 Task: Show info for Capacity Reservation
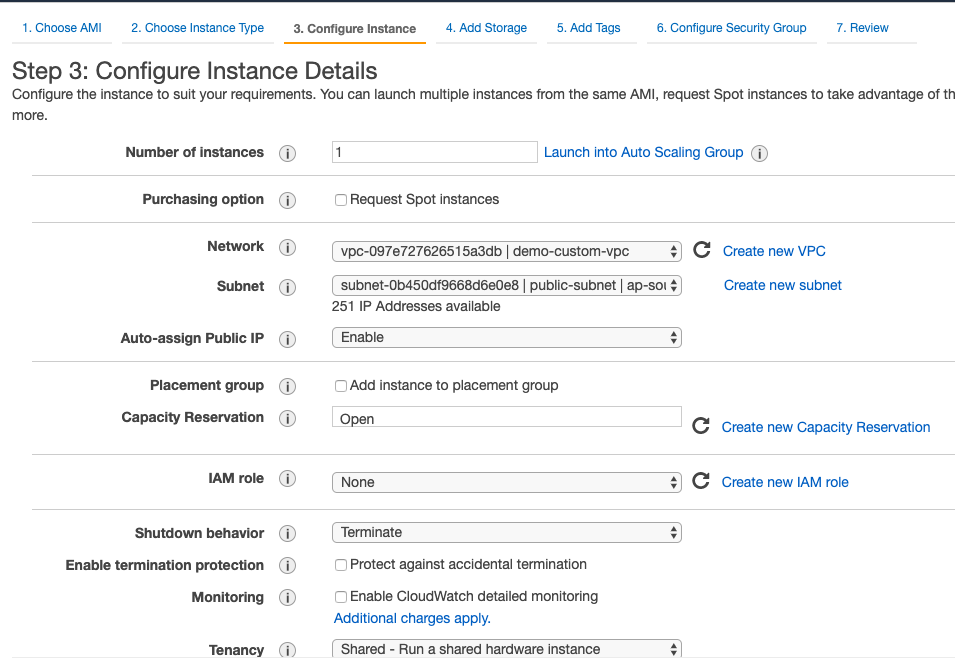(x=287, y=418)
